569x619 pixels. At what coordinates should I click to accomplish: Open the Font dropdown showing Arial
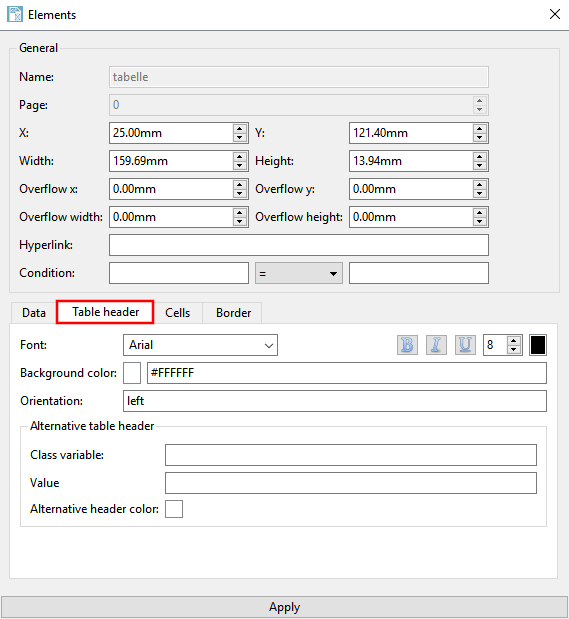pos(200,345)
